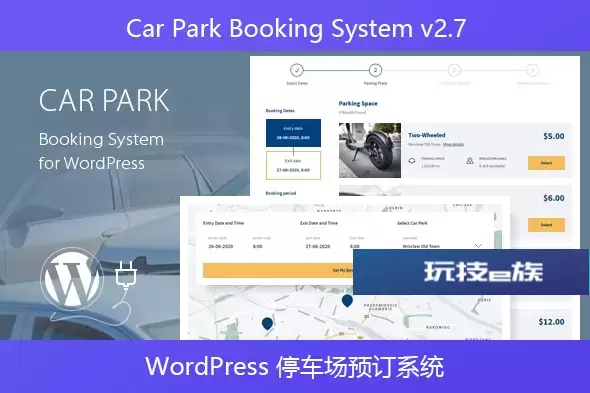This screenshot has width=590, height=393.
Task: Expand the Select Car Park dropdown chevron
Action: point(478,246)
